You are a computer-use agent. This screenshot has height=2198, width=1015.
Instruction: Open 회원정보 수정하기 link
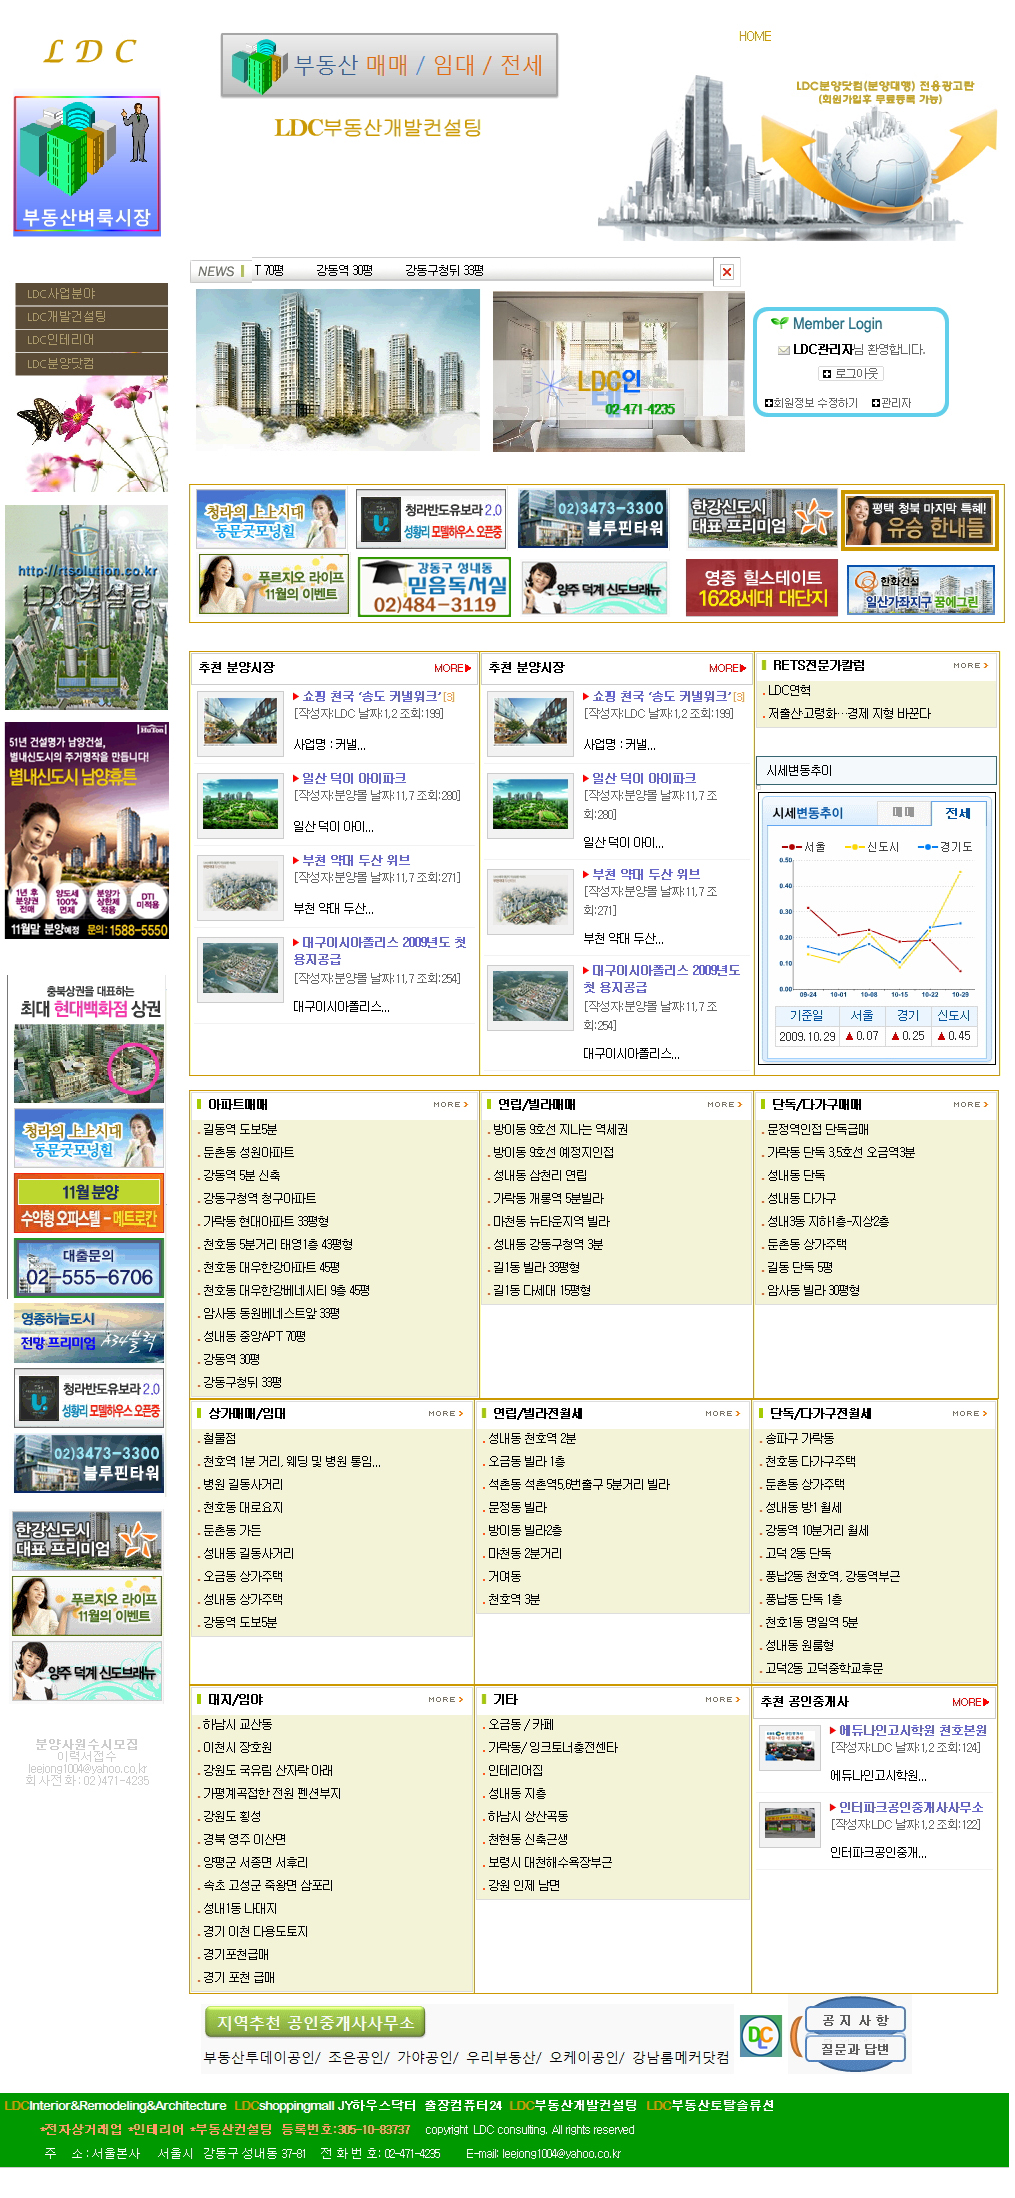click(811, 403)
